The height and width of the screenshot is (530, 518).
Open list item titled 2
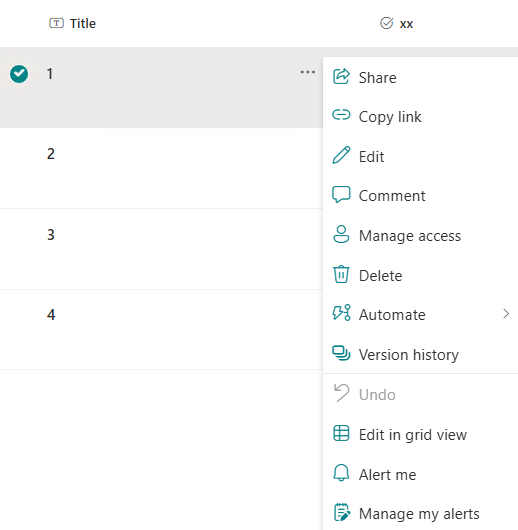pyautogui.click(x=51, y=154)
